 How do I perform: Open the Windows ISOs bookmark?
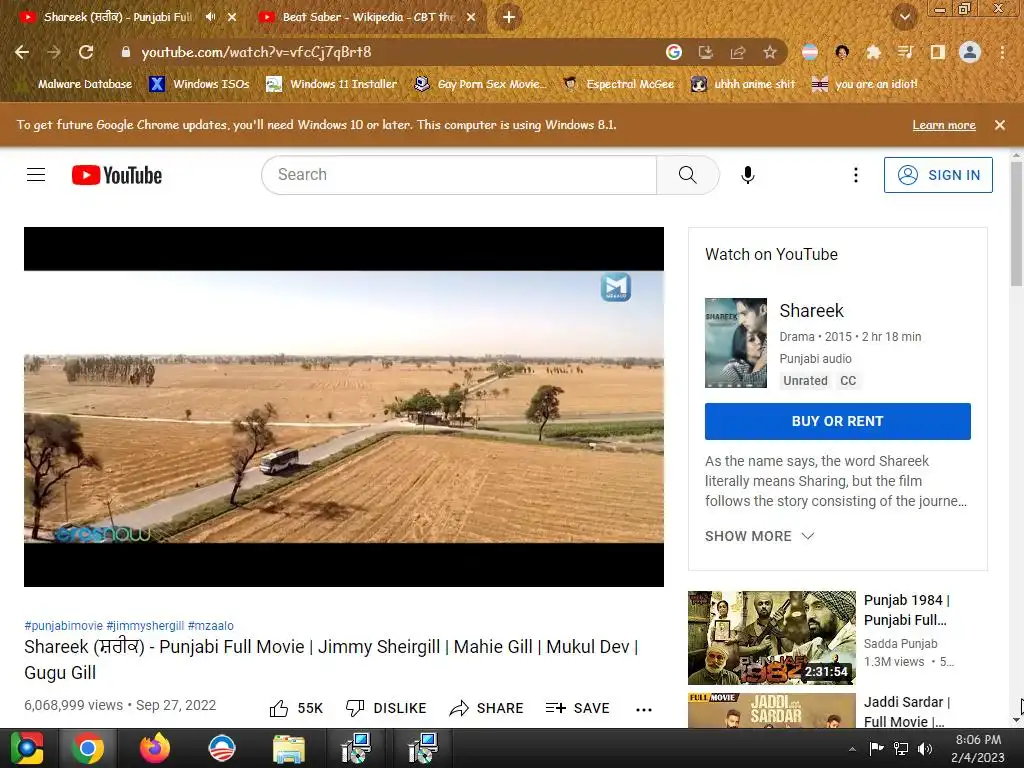(x=199, y=84)
